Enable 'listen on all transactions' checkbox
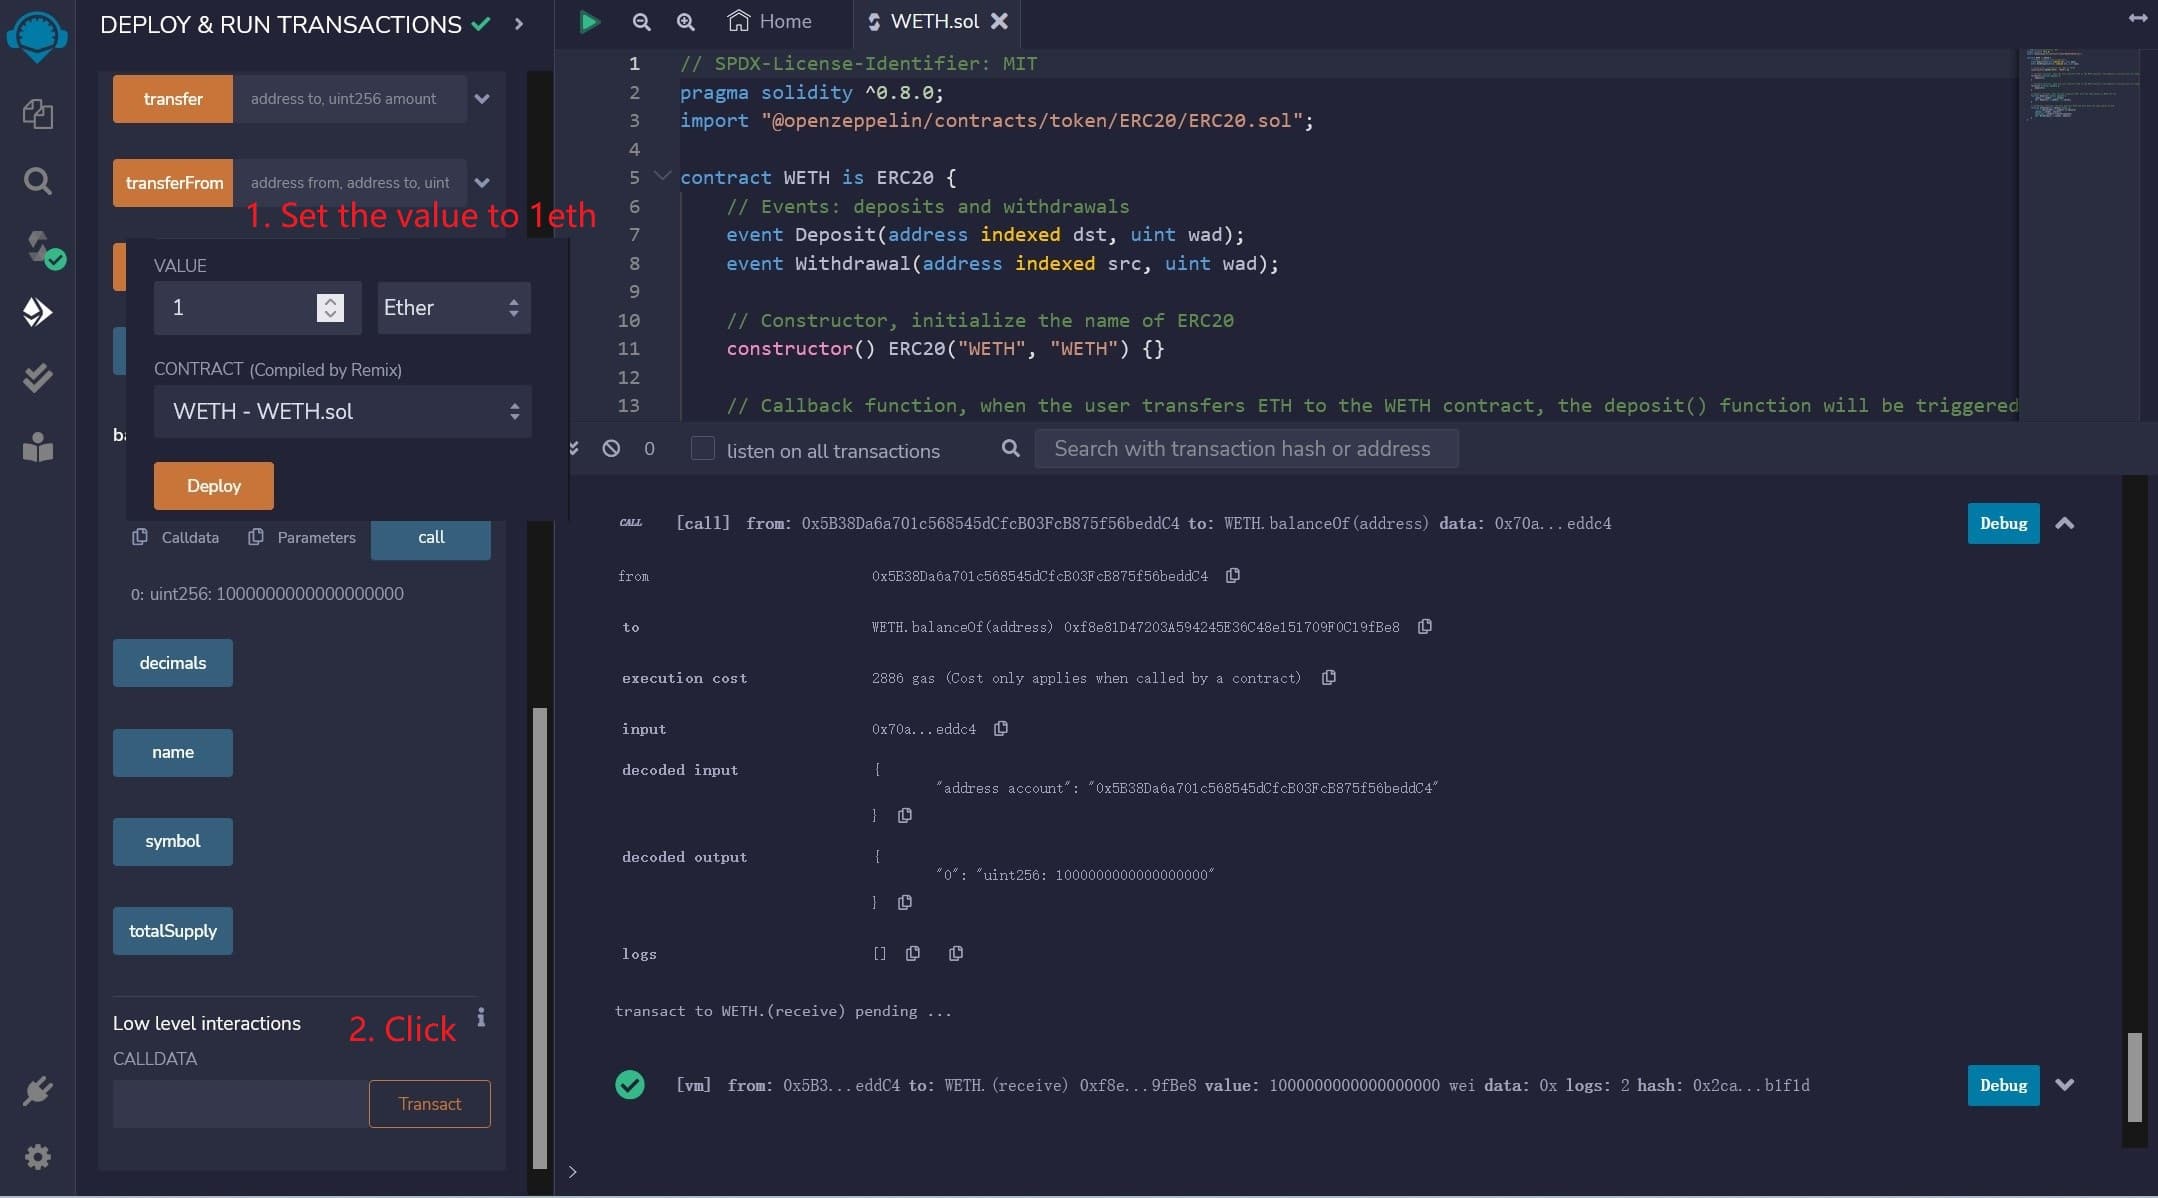The width and height of the screenshot is (2158, 1198). 703,448
